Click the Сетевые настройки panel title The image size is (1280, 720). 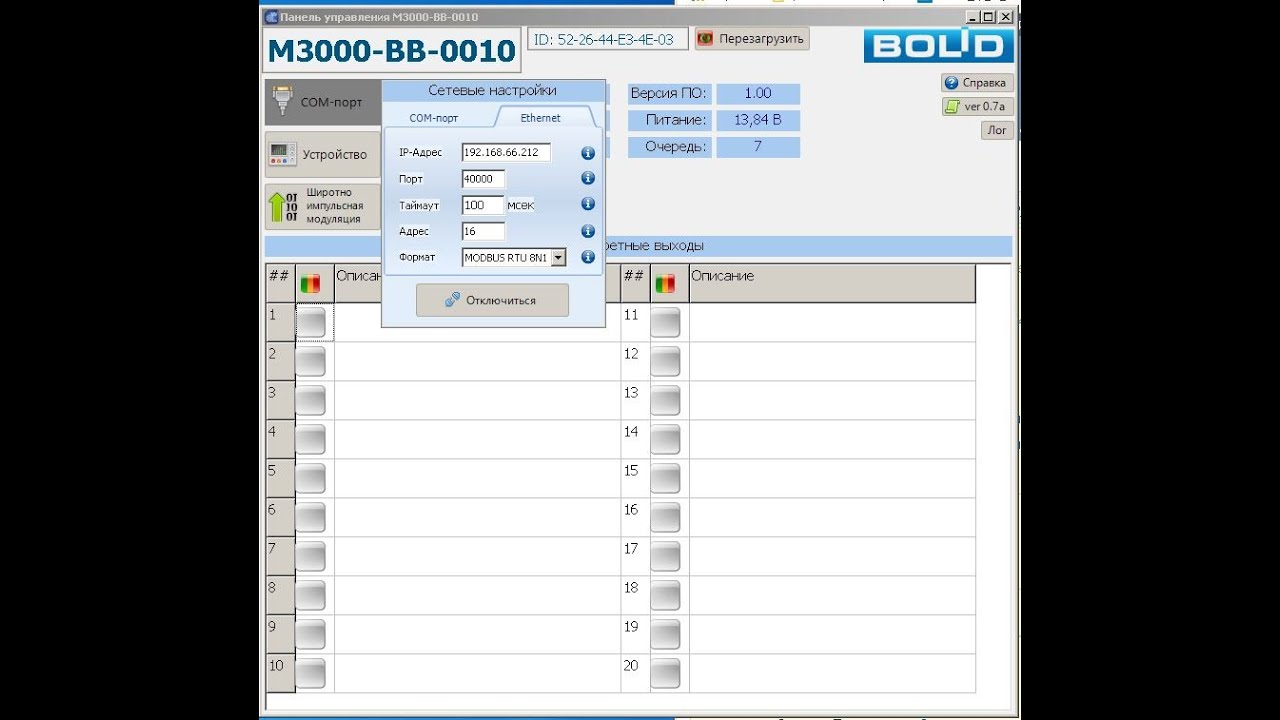click(x=492, y=90)
